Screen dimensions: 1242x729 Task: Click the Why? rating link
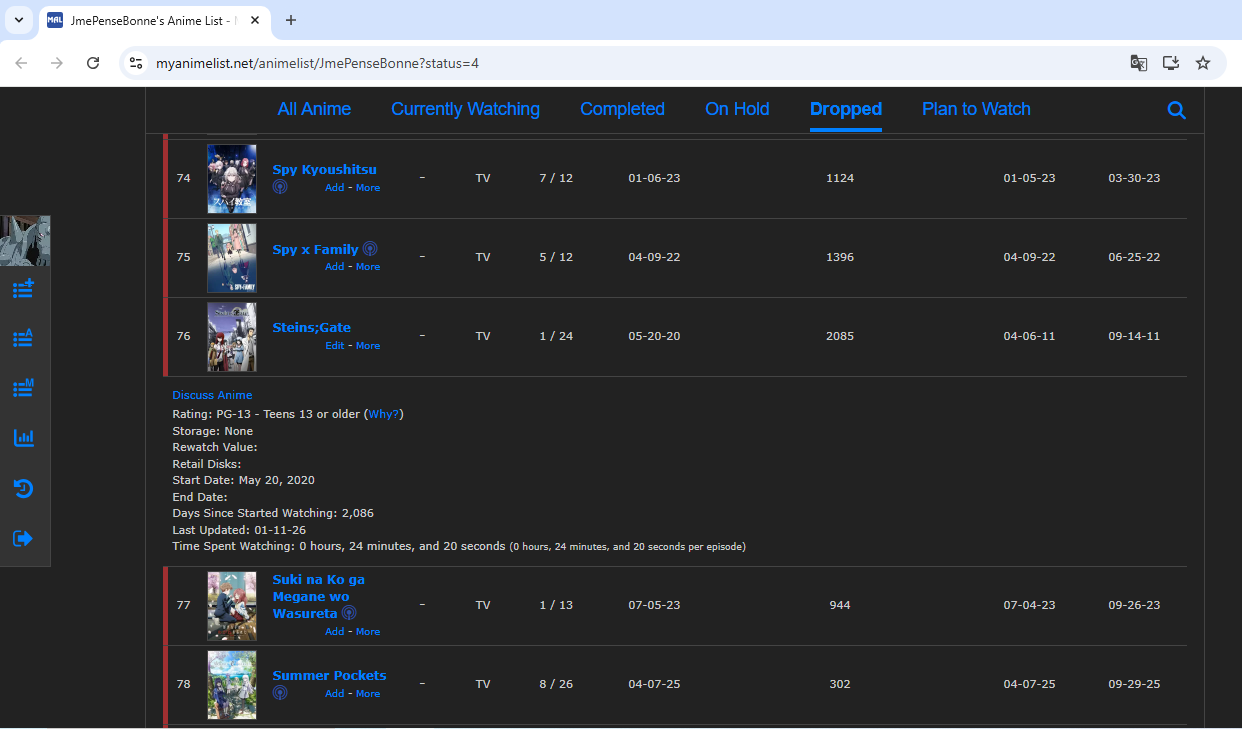tap(383, 414)
